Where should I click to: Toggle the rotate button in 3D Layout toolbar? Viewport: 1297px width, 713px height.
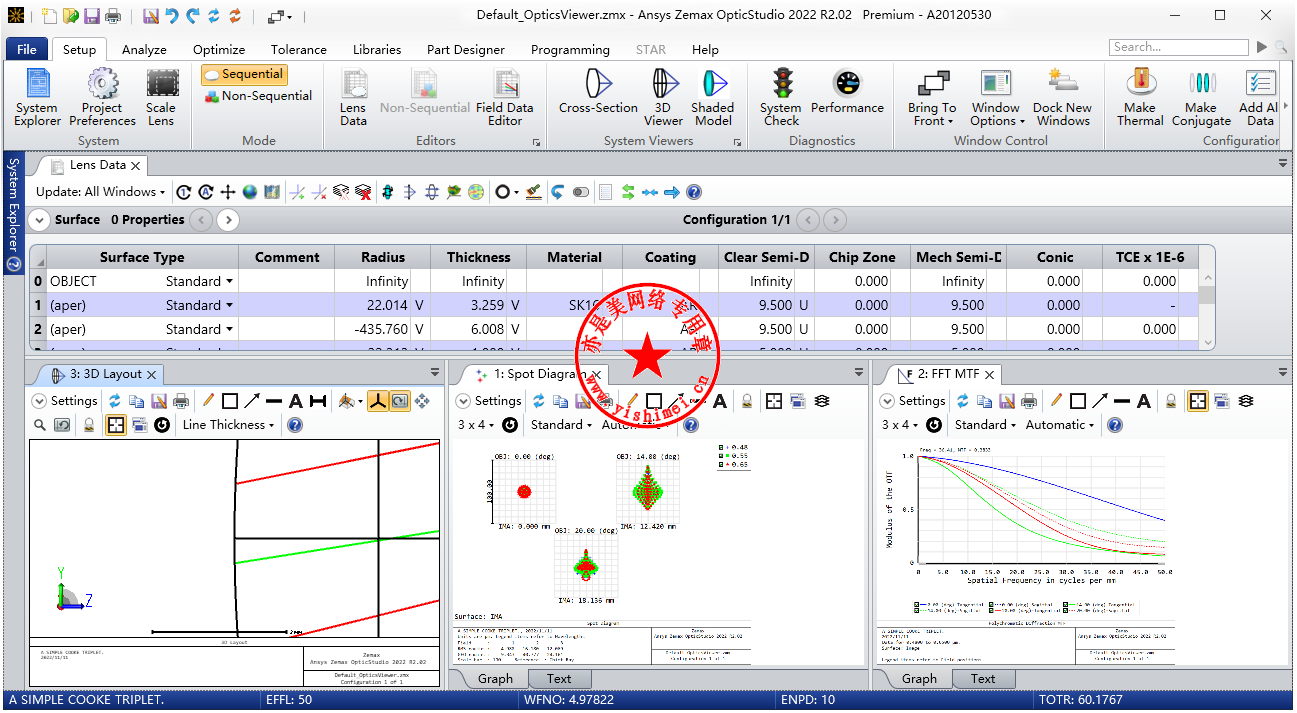tap(399, 401)
